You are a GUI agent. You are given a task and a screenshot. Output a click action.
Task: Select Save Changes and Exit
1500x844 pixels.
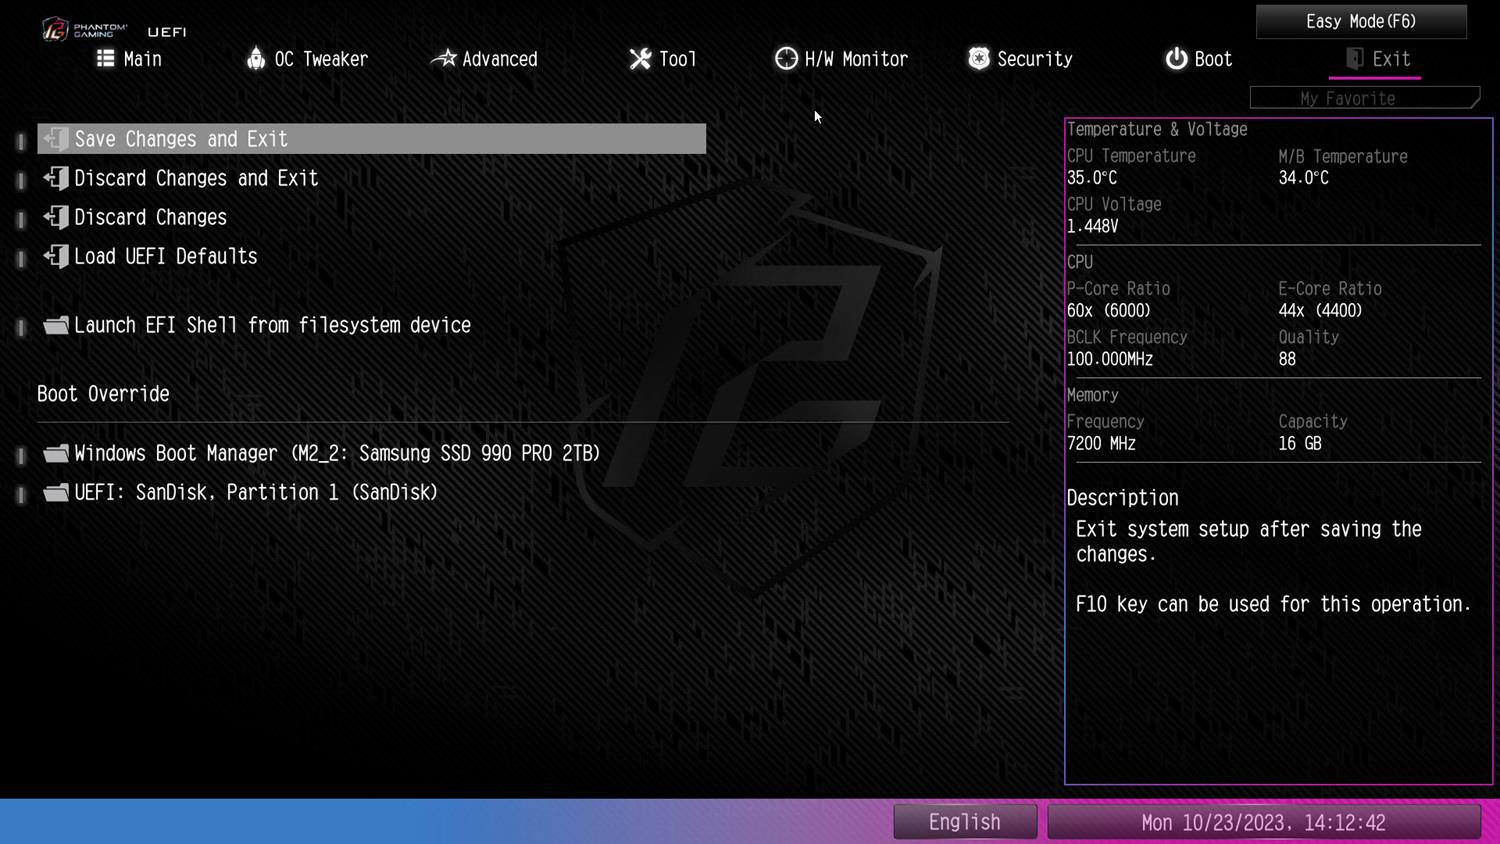181,139
